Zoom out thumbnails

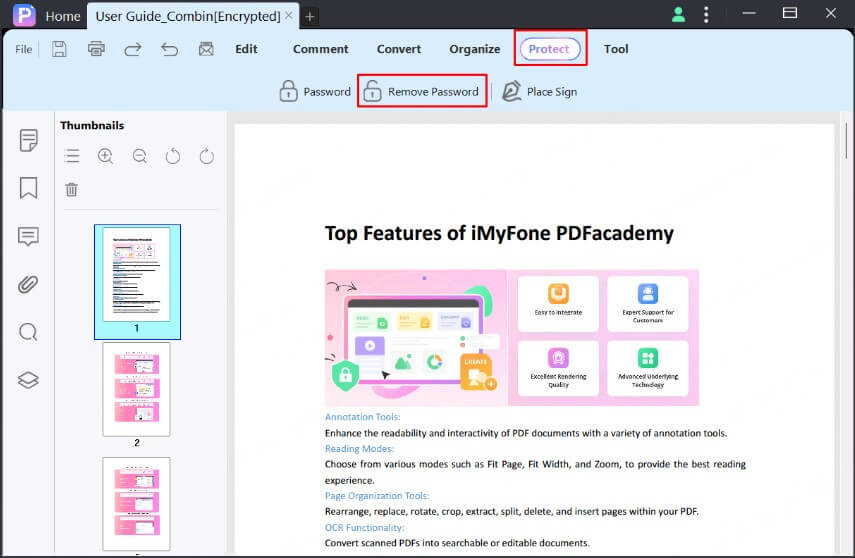tap(140, 157)
